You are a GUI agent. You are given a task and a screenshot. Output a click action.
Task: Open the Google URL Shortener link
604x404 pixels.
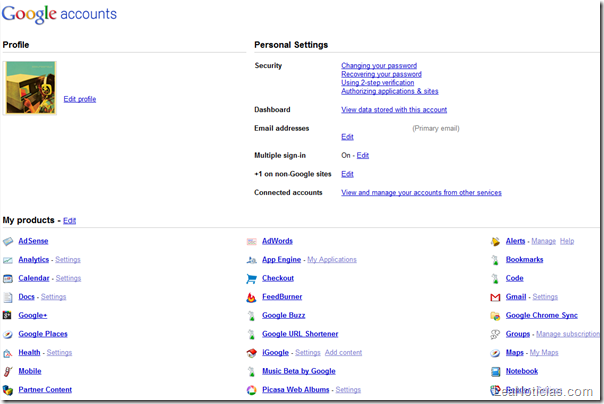coord(300,334)
